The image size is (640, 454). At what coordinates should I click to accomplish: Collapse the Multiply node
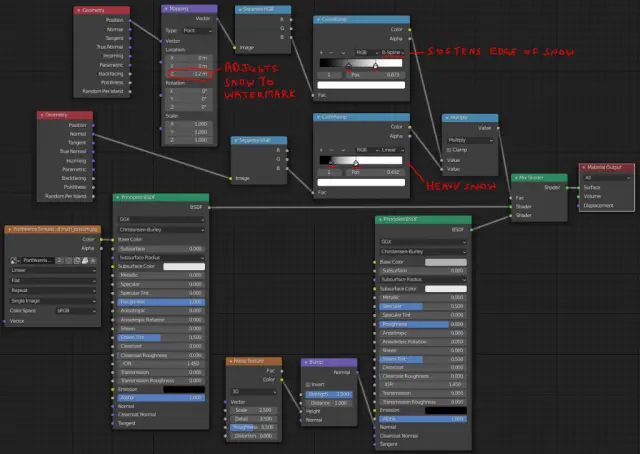(447, 118)
